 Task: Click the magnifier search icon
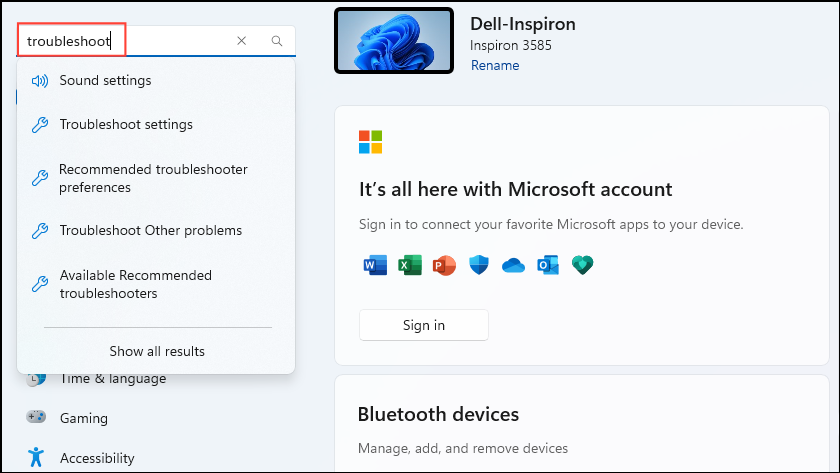point(276,41)
